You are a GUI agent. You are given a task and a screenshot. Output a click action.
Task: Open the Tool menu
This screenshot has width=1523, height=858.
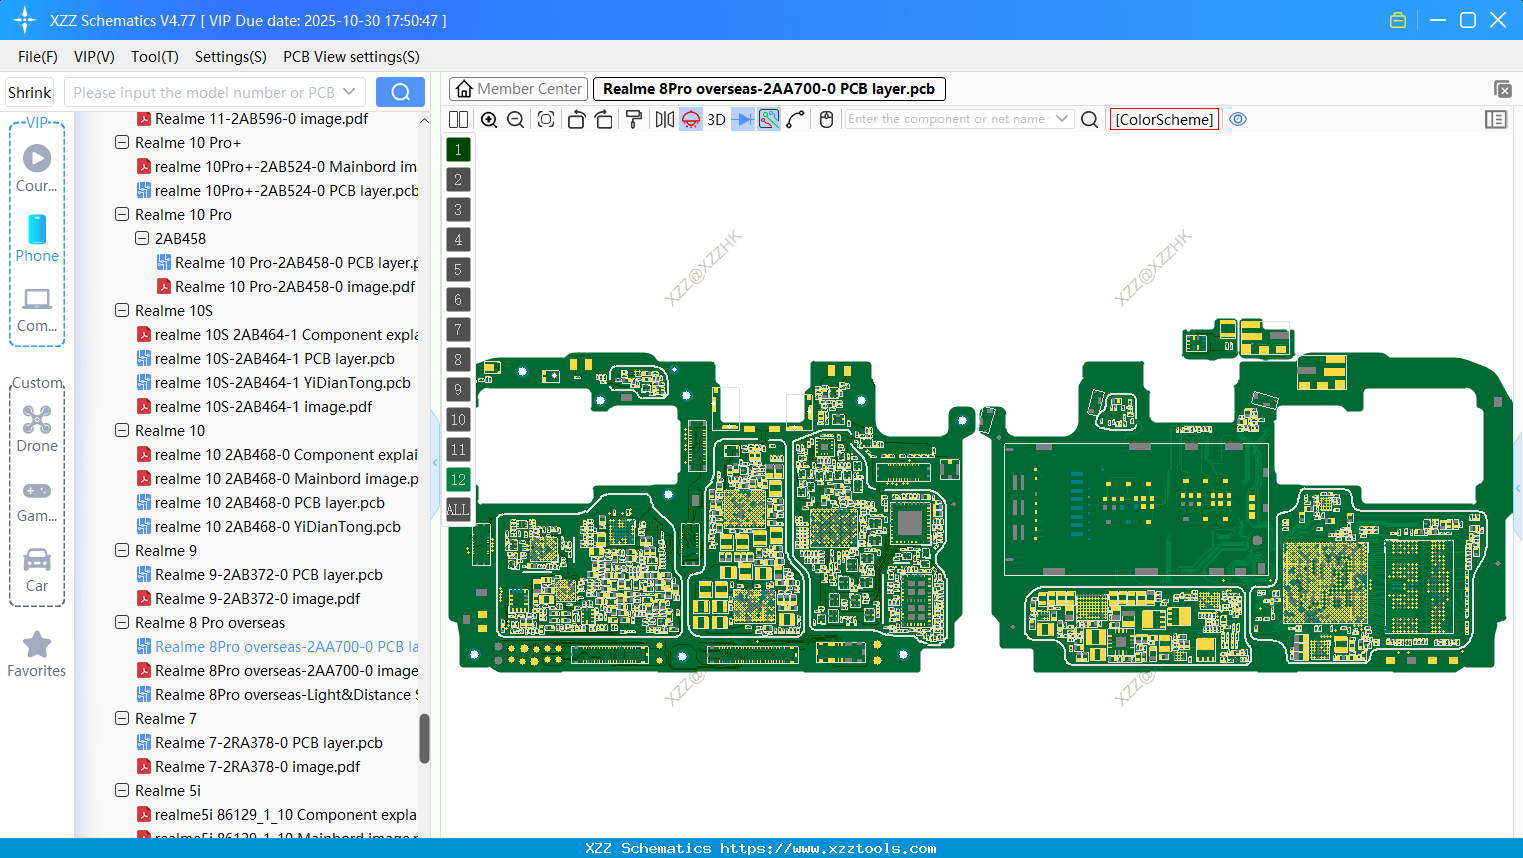154,57
